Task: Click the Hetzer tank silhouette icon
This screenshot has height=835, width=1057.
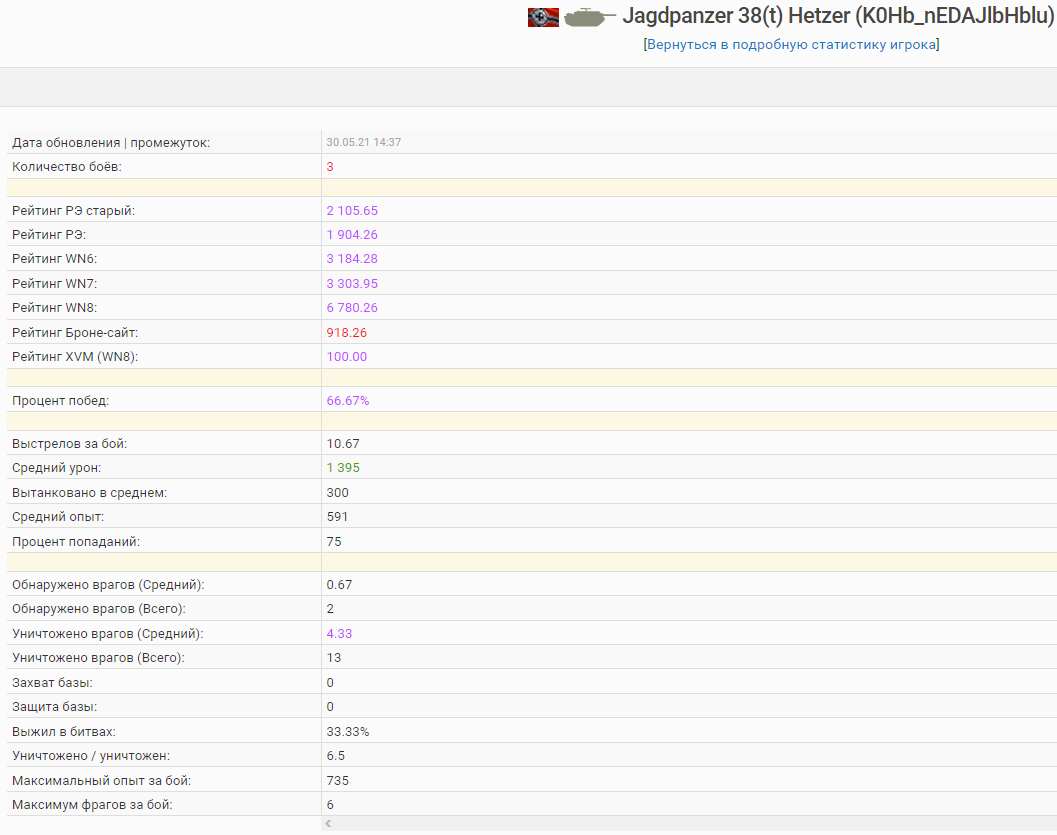Action: [590, 18]
